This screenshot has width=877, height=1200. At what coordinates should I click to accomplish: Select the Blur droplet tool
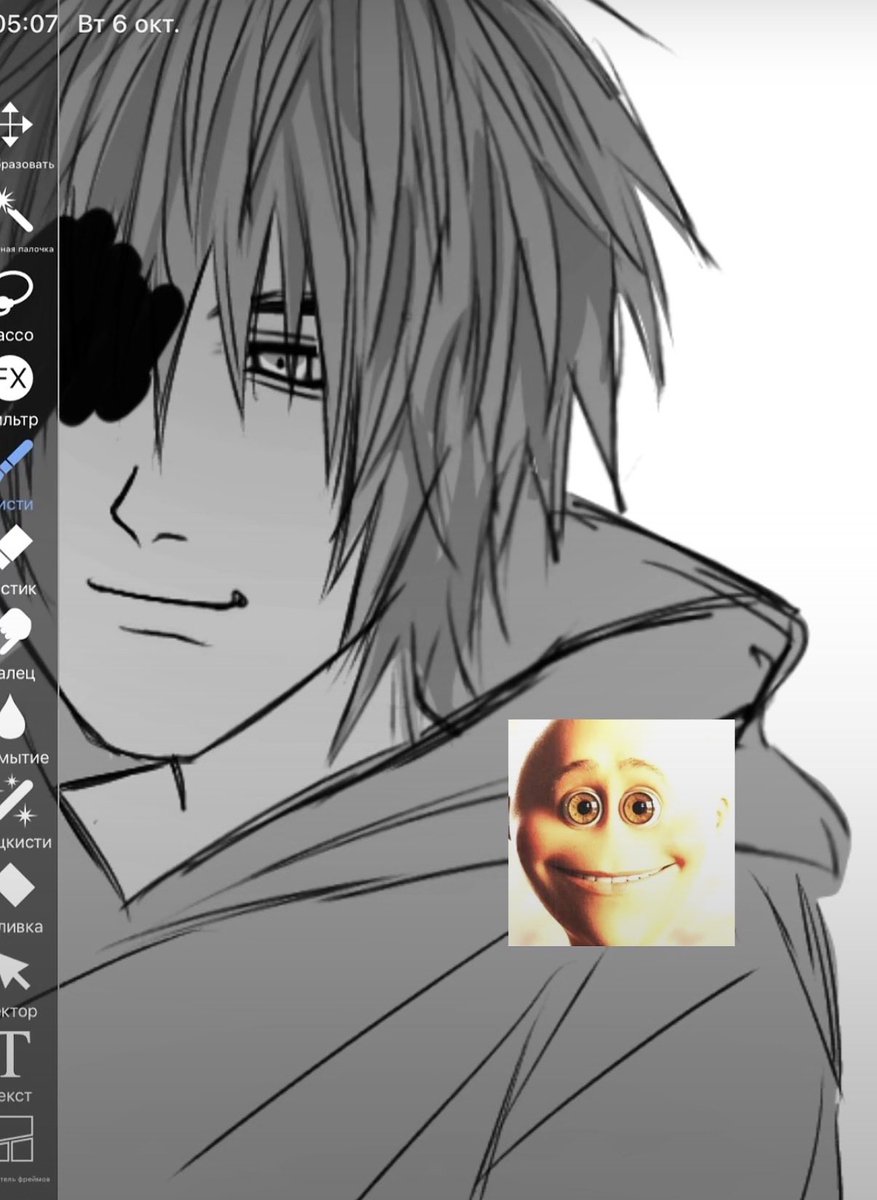point(12,716)
